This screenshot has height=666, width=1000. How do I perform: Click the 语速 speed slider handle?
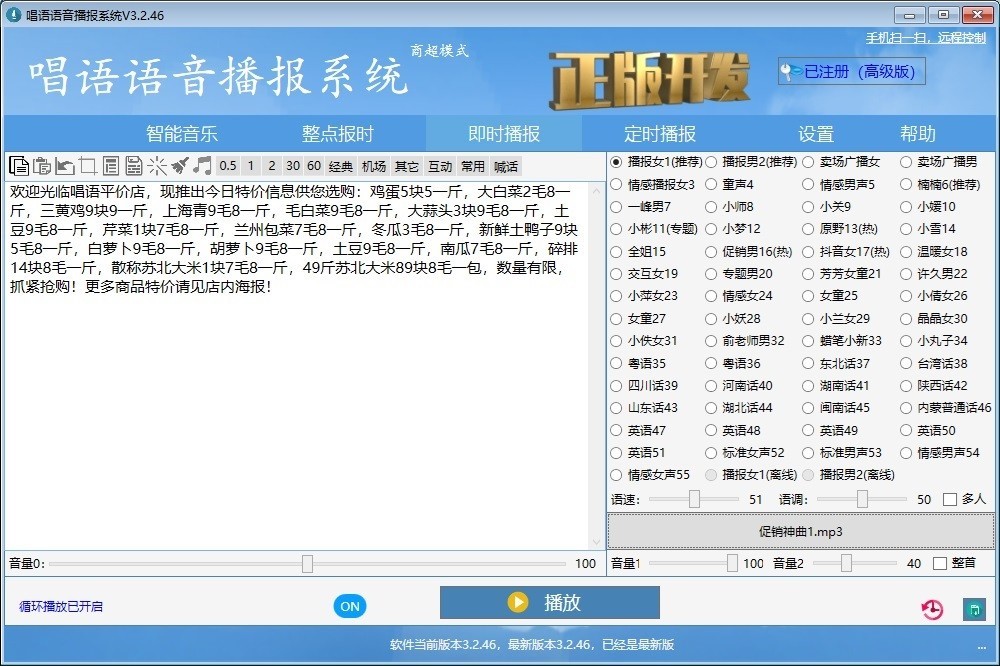click(x=695, y=499)
